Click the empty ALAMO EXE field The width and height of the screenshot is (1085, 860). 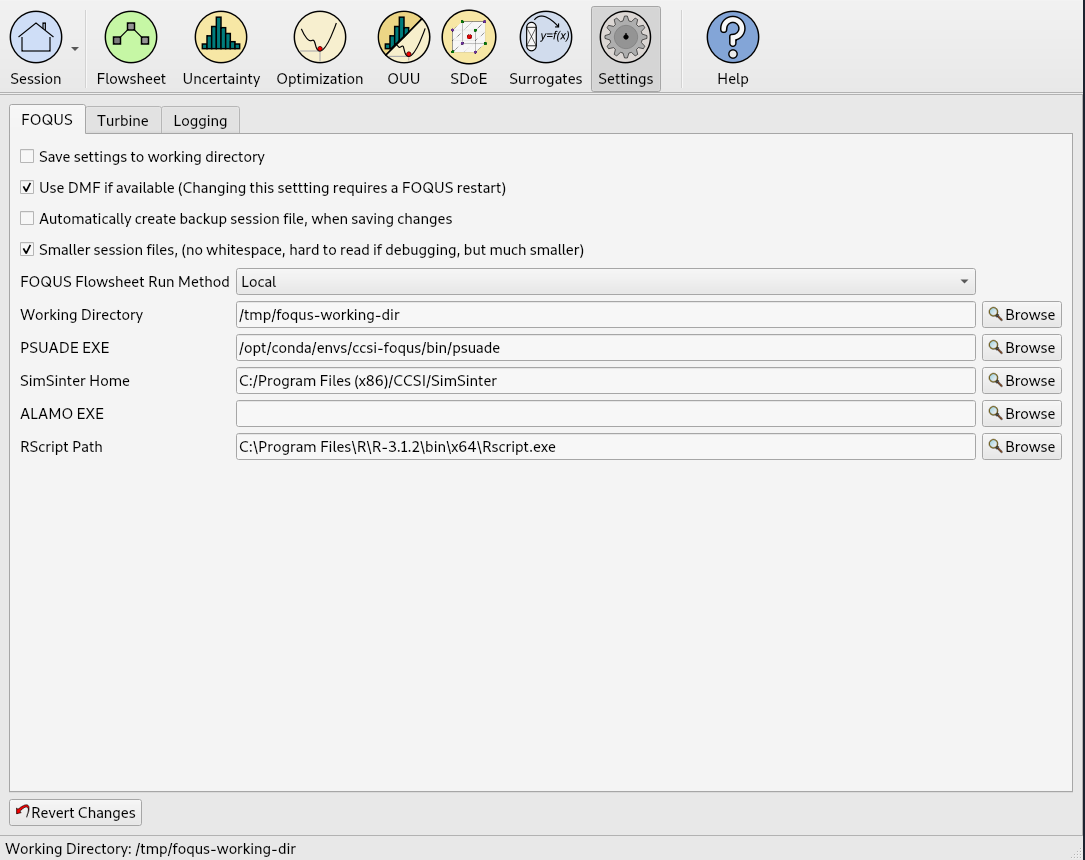click(605, 414)
